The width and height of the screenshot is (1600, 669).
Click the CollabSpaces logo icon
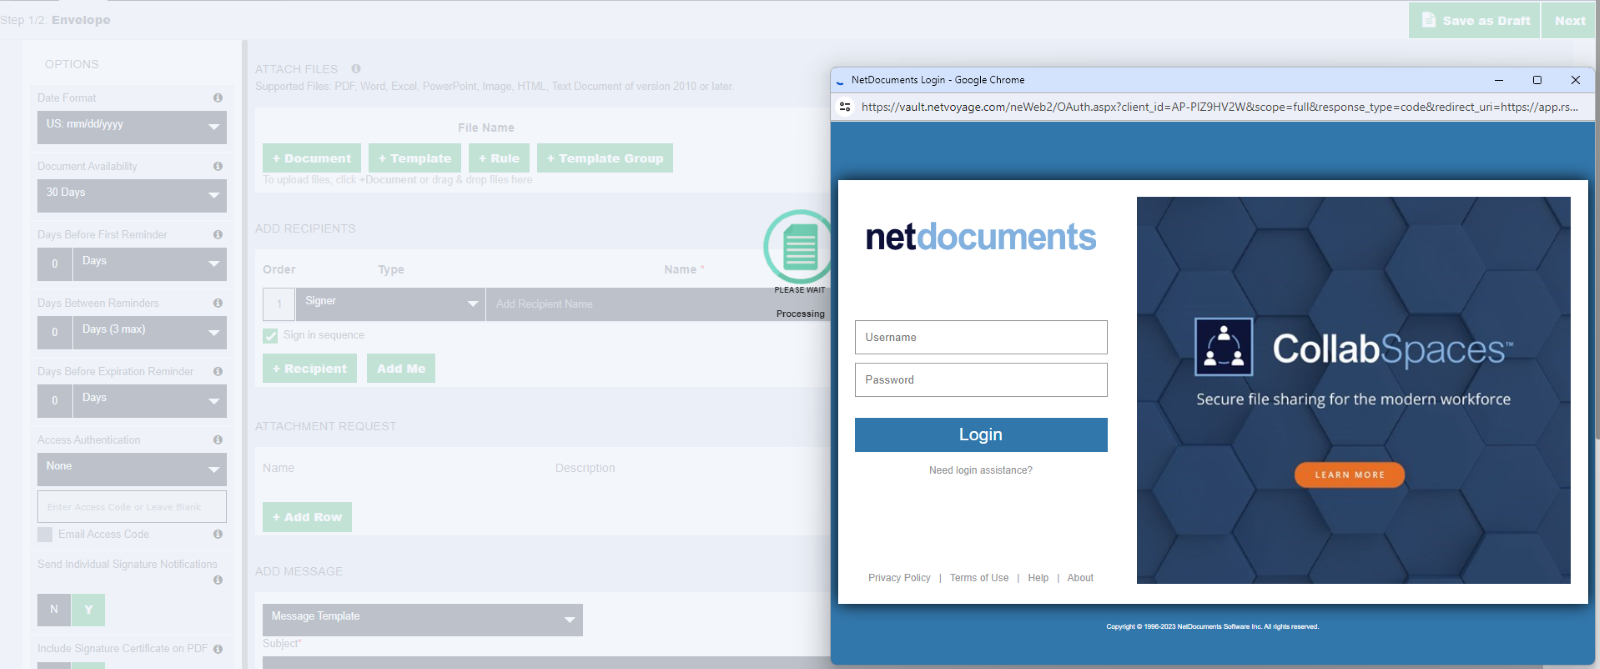tap(1224, 346)
